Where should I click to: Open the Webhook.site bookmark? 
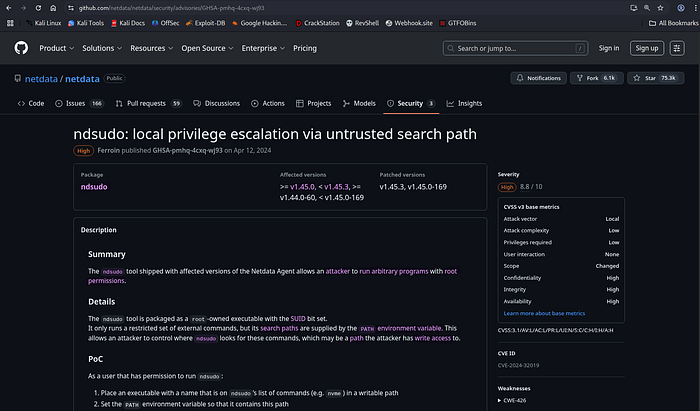pos(409,23)
